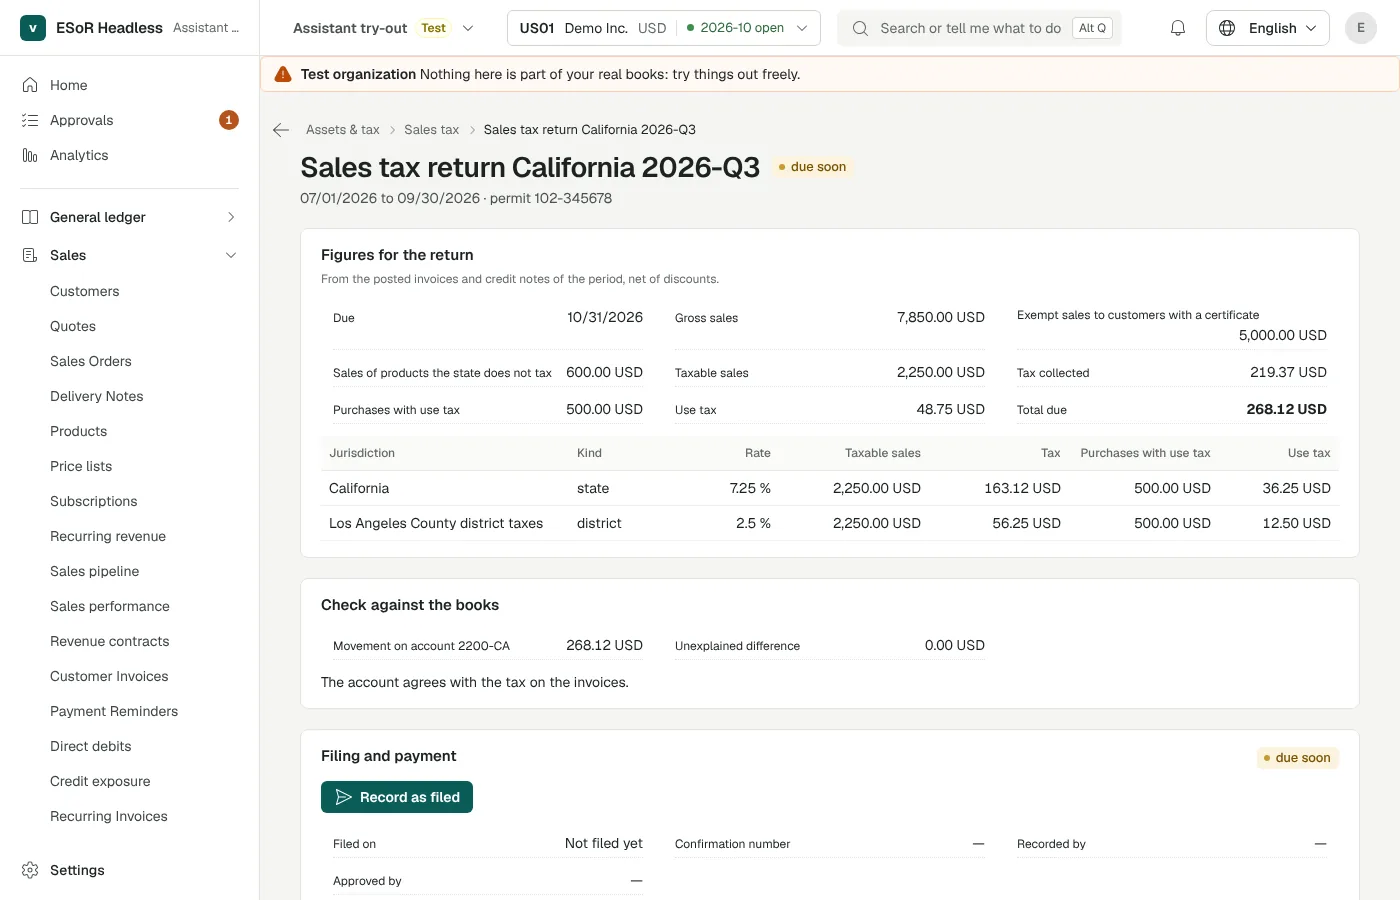
Task: Follow the Assets & tax breadcrumb
Action: pos(343,130)
